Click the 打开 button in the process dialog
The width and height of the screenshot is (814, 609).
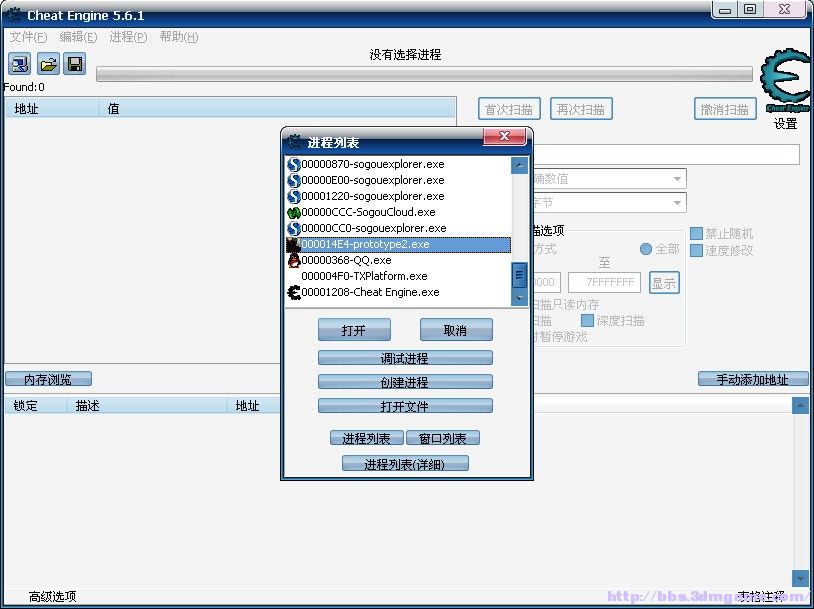pos(354,330)
